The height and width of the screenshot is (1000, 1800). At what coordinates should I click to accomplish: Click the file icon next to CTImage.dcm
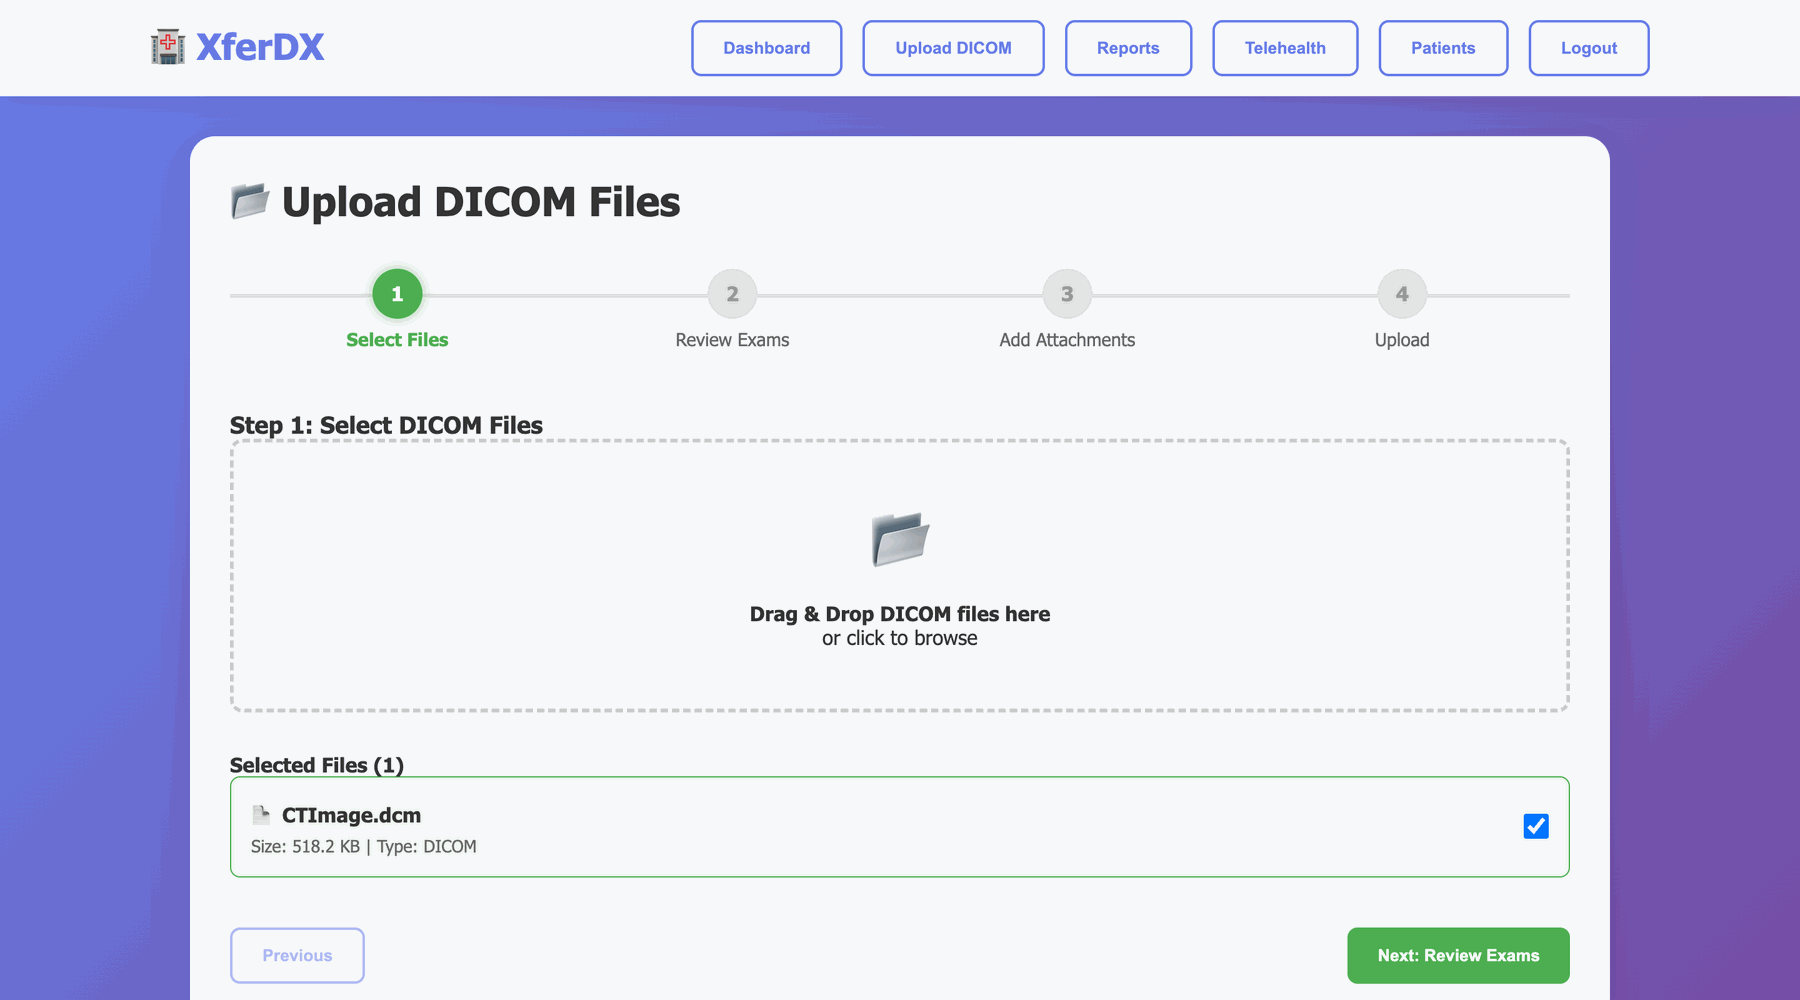tap(261, 815)
